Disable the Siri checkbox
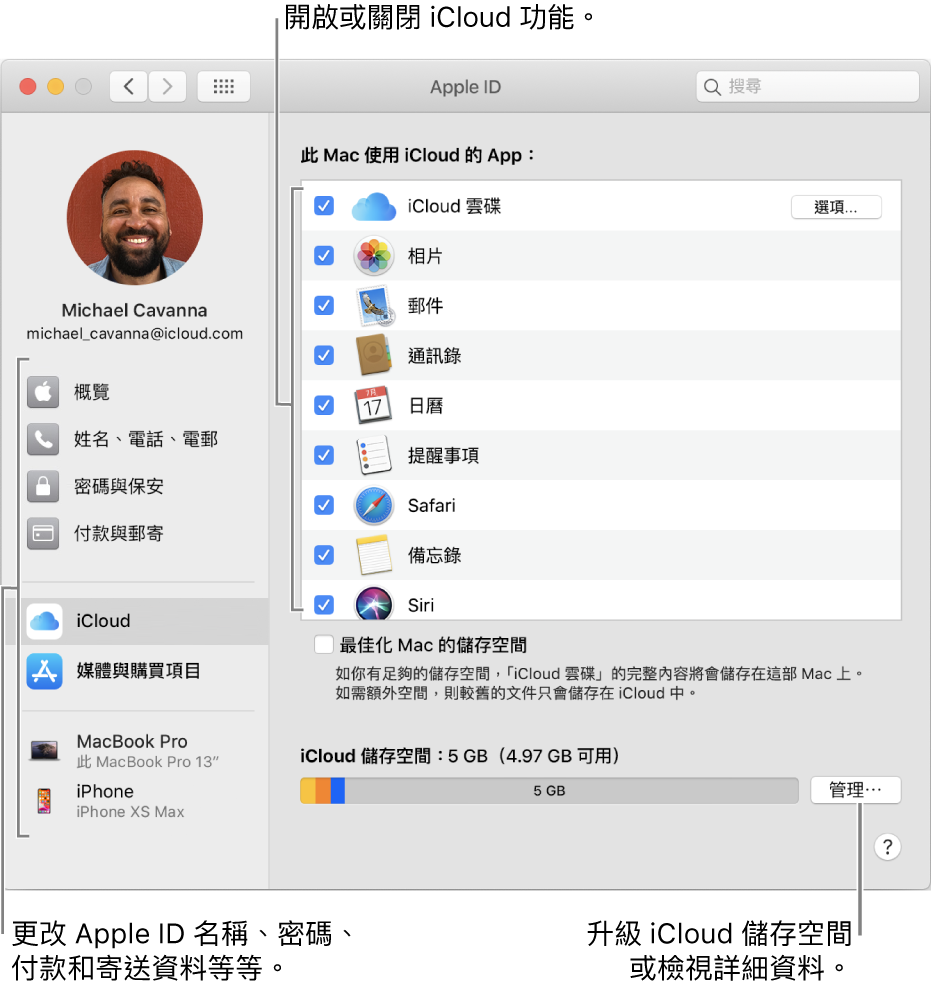This screenshot has width=931, height=990. coord(324,605)
